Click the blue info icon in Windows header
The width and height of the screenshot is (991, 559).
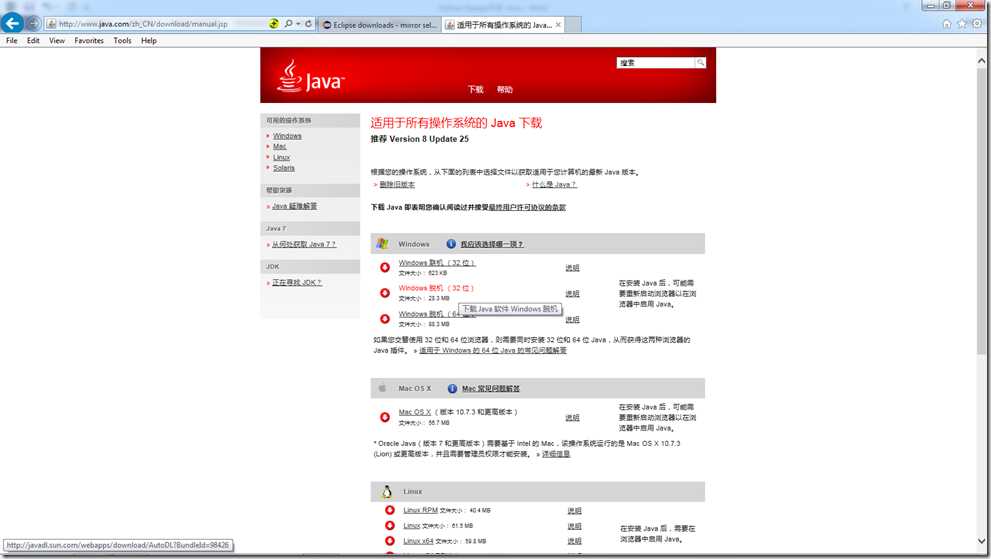pyautogui.click(x=451, y=244)
